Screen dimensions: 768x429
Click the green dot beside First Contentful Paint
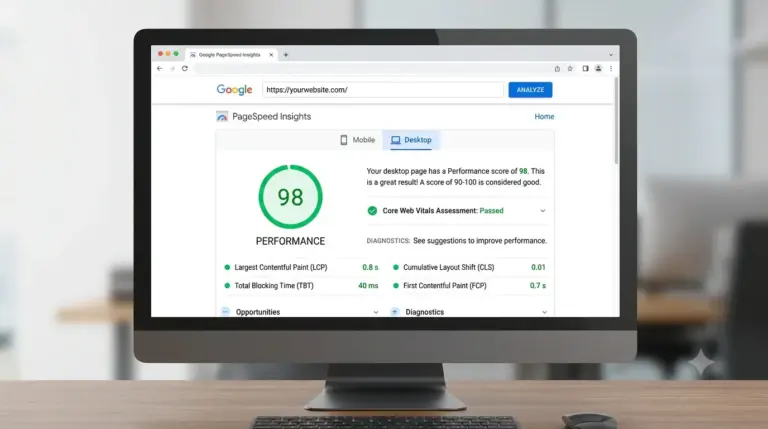coord(396,286)
